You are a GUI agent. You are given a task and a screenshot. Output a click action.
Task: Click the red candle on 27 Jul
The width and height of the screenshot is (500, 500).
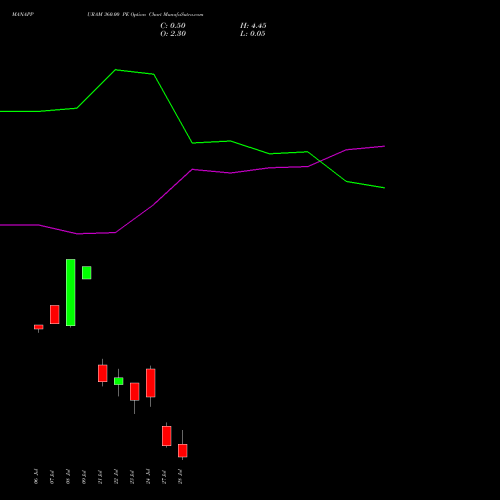167,436
